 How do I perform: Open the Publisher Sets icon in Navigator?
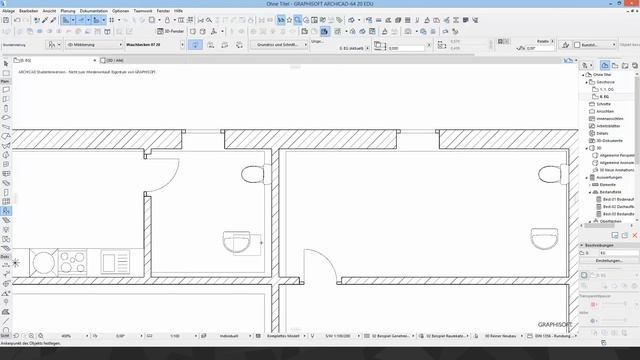635,65
